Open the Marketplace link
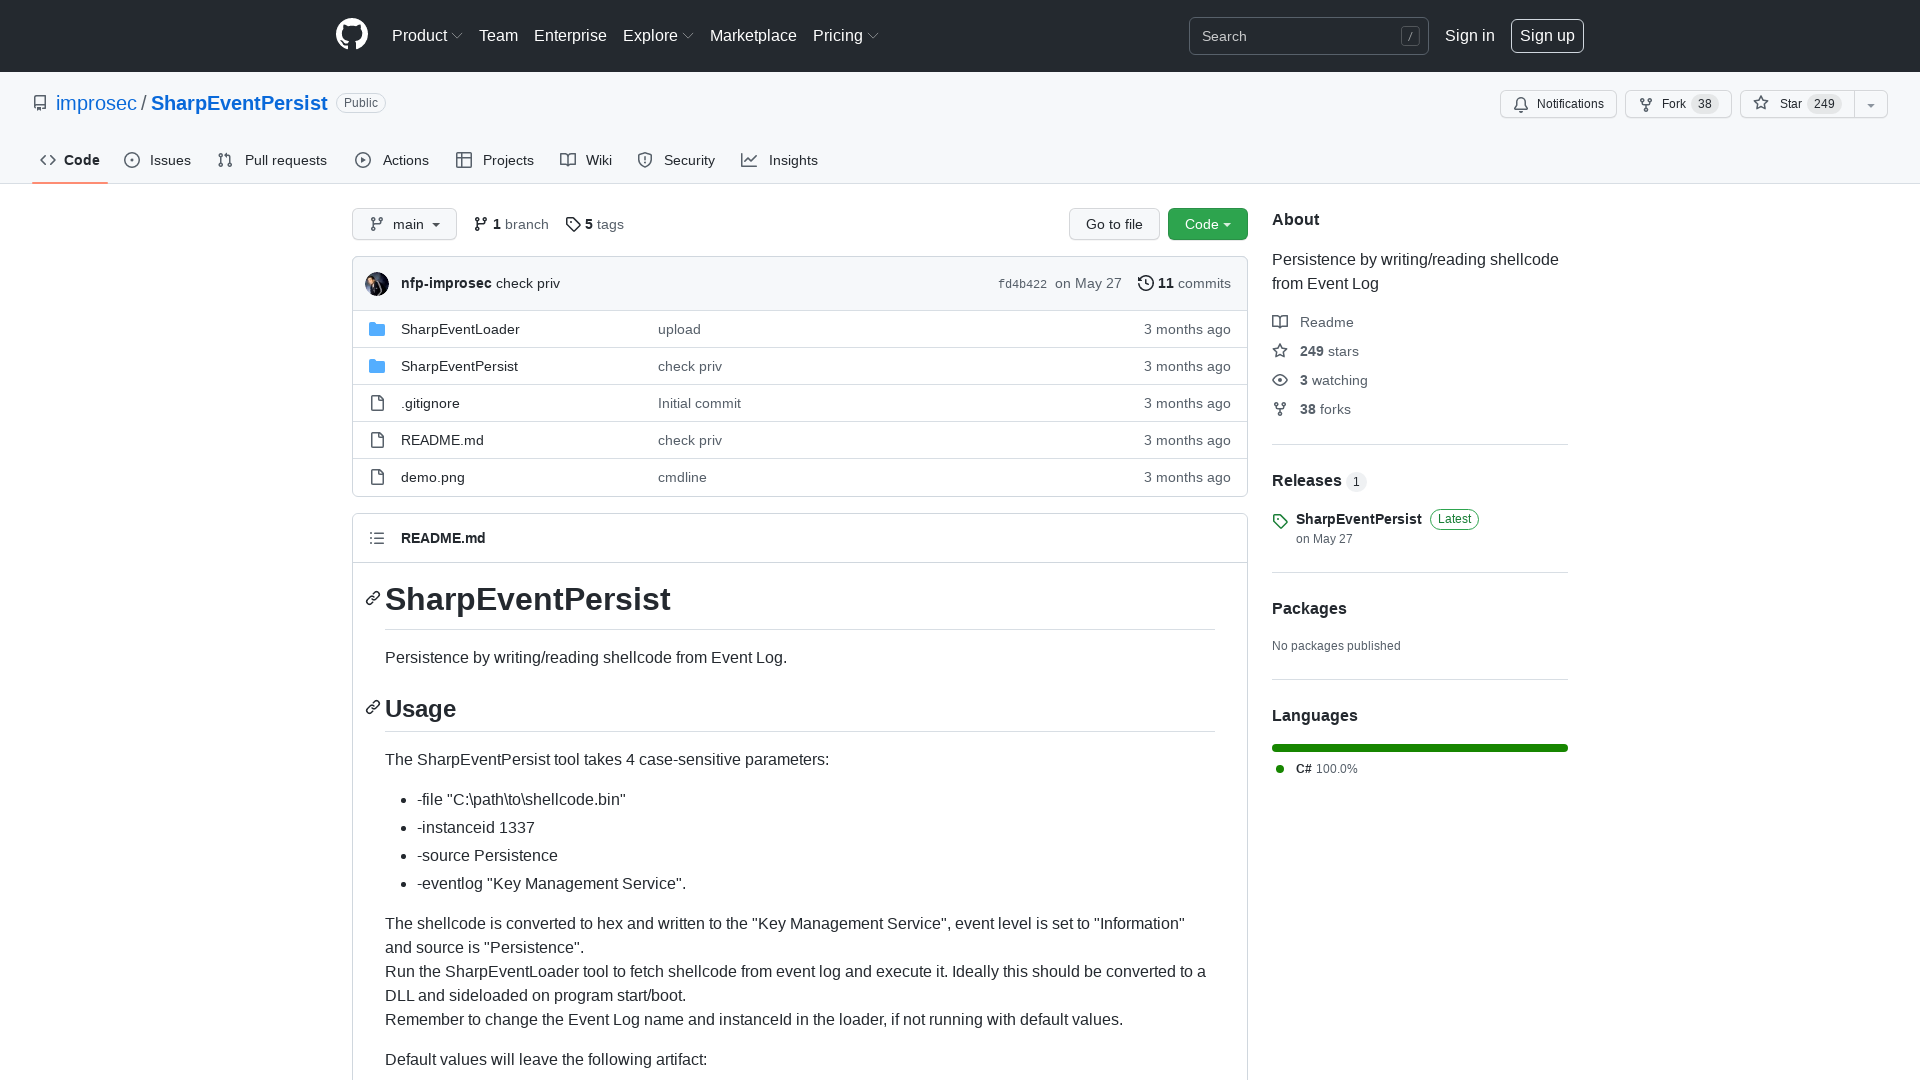 pos(753,35)
